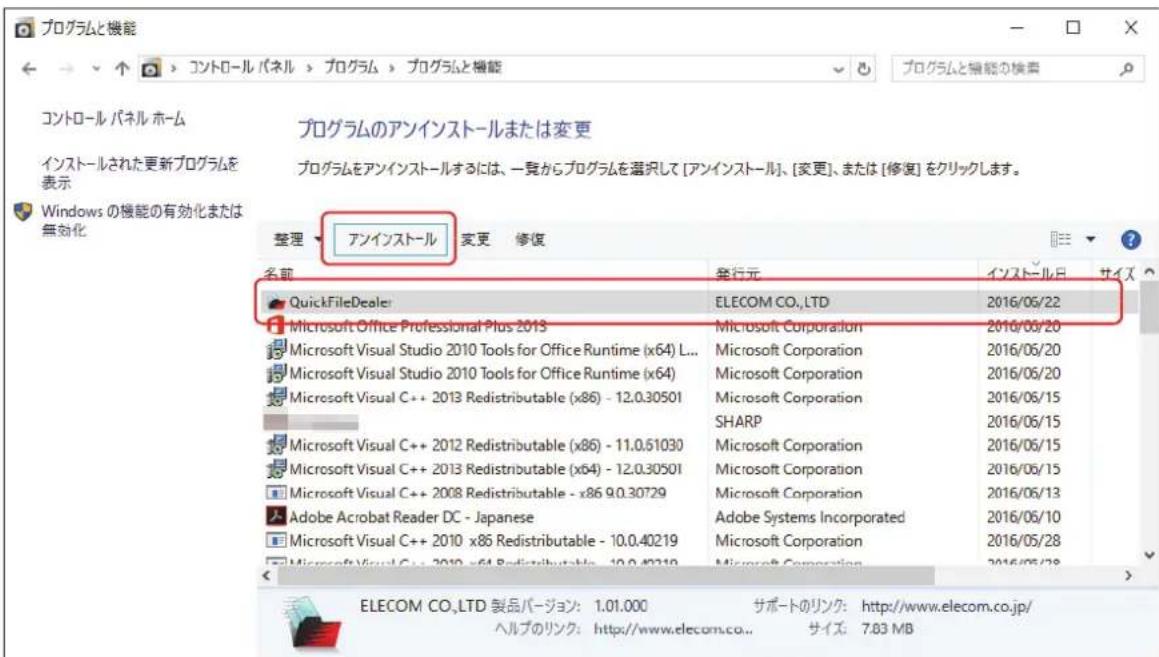The image size is (1159, 657).
Task: Click the shield icon beside Windows の機能
Action: point(24,212)
